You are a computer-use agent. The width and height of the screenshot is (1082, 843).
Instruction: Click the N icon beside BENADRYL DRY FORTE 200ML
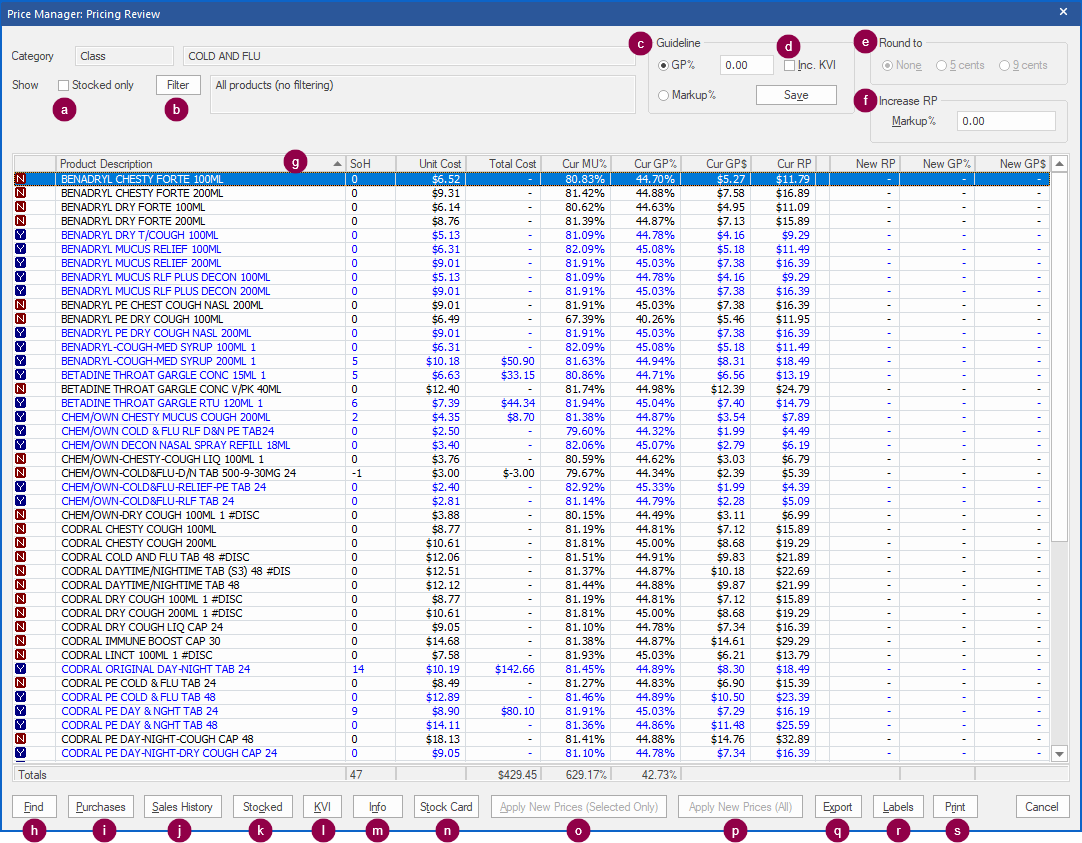click(20, 221)
